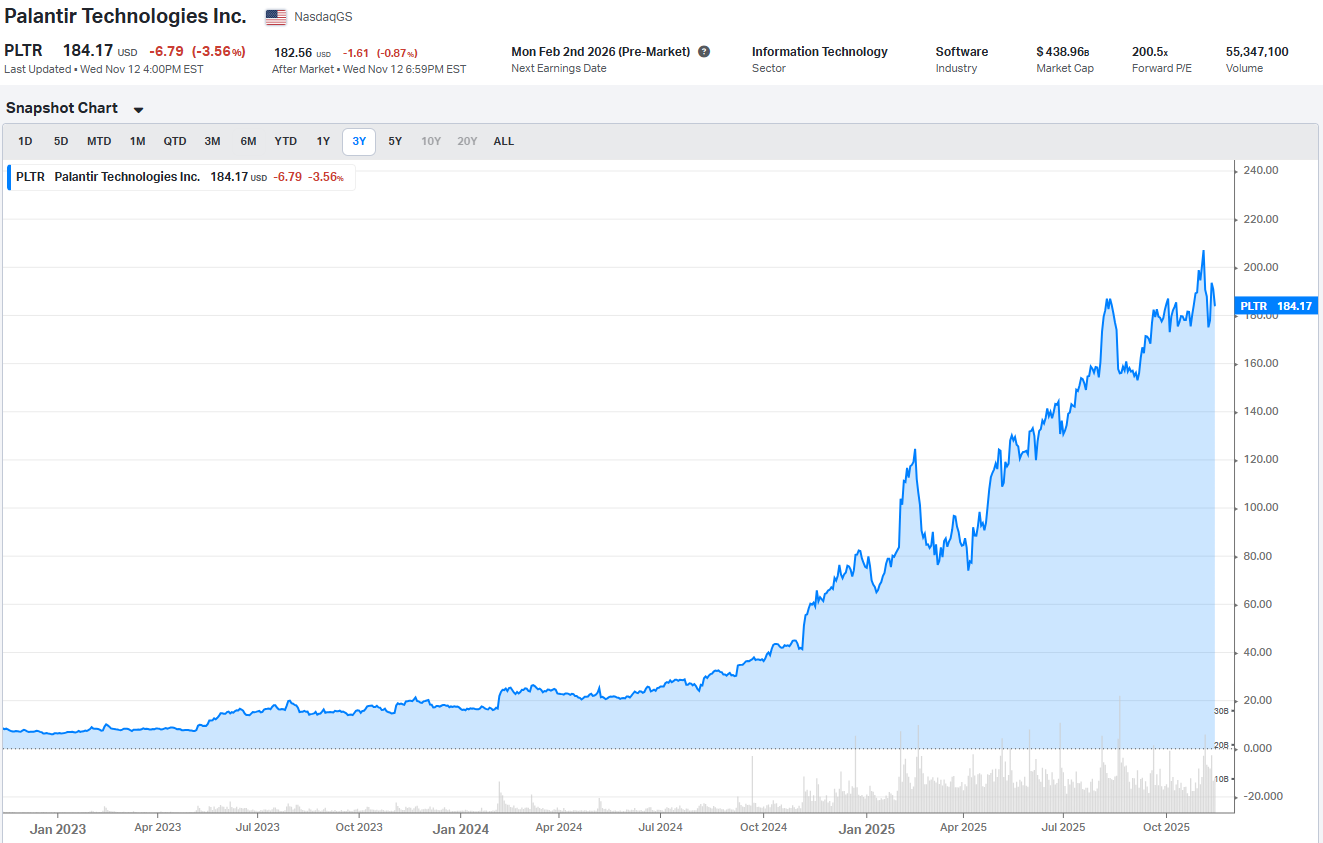The image size is (1323, 843).
Task: Click the help icon next to earnings date
Action: [x=704, y=51]
